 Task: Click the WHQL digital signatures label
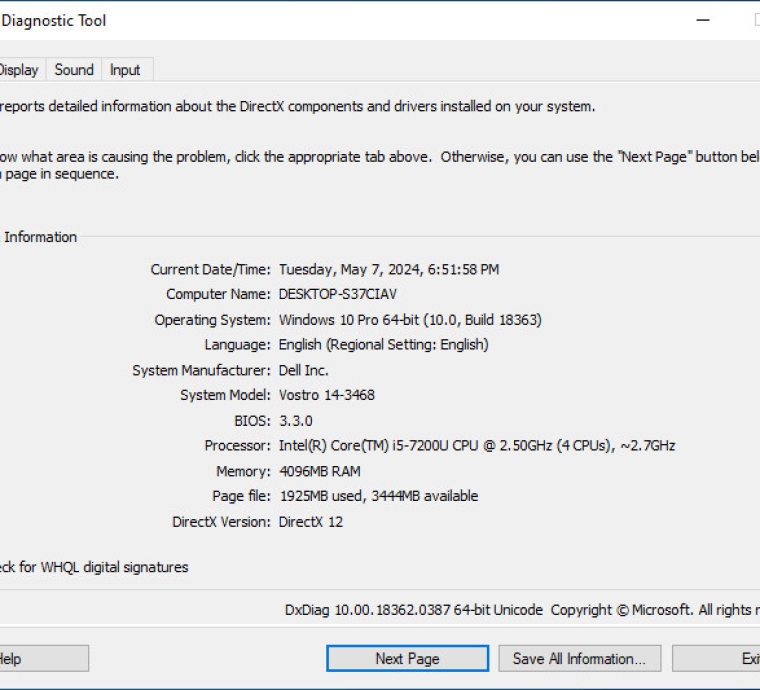click(94, 567)
